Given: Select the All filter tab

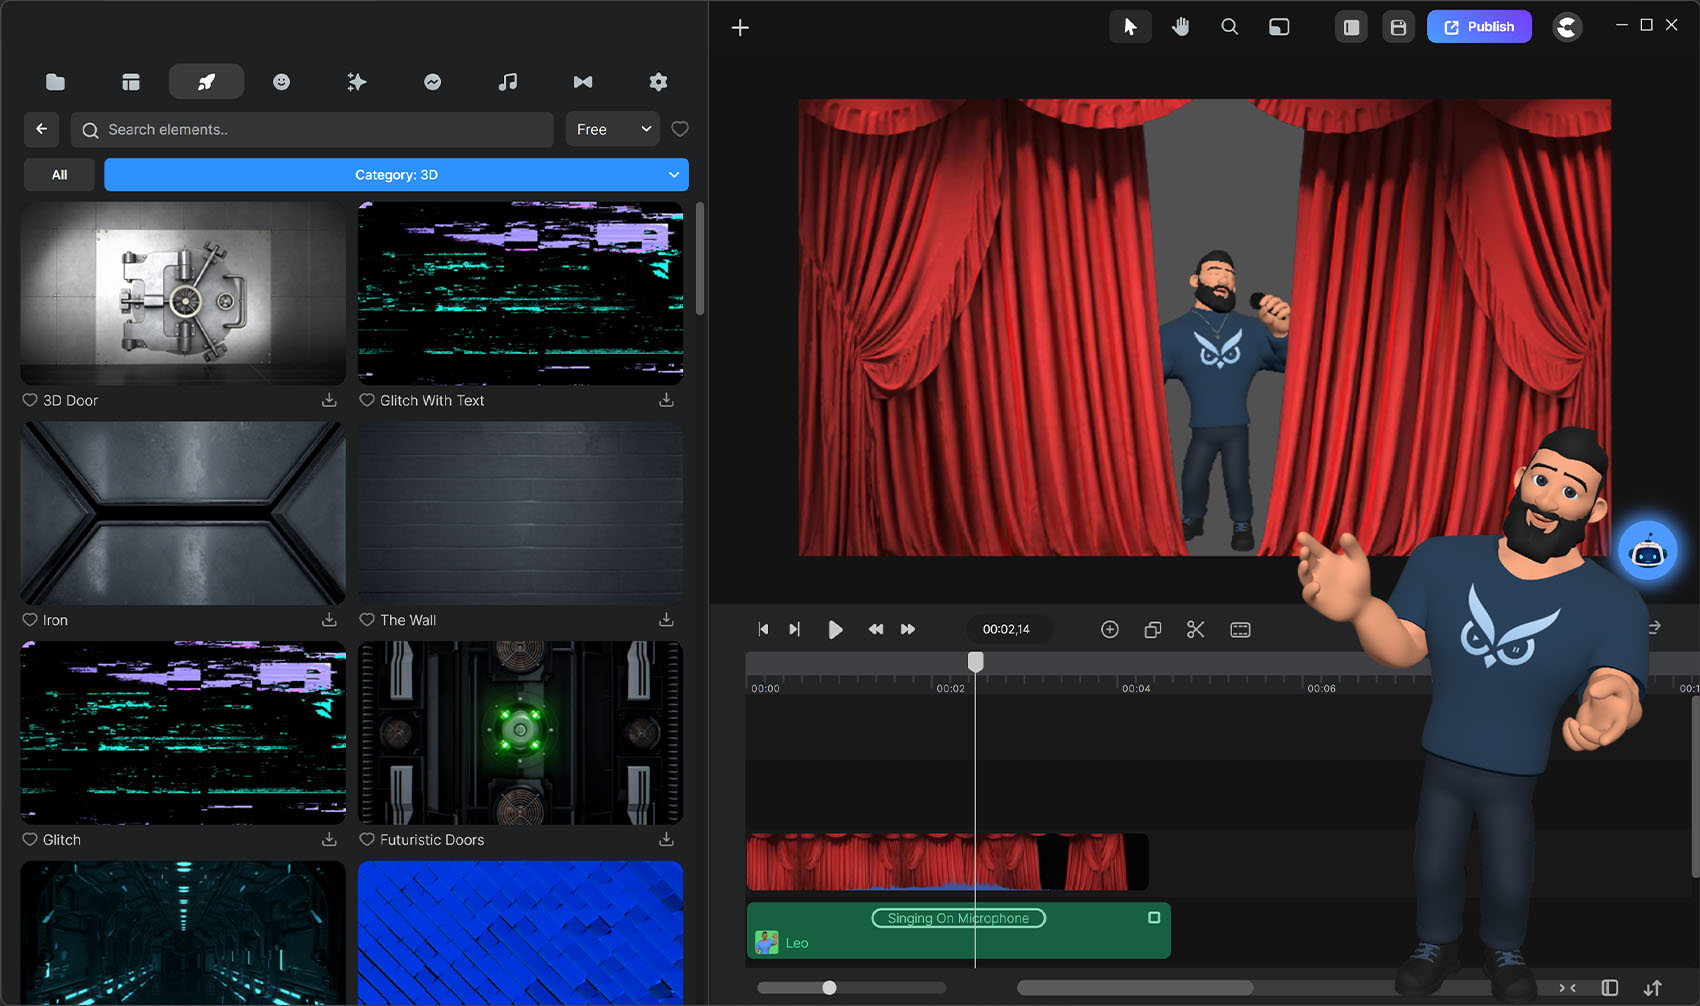Looking at the screenshot, I should (x=59, y=175).
